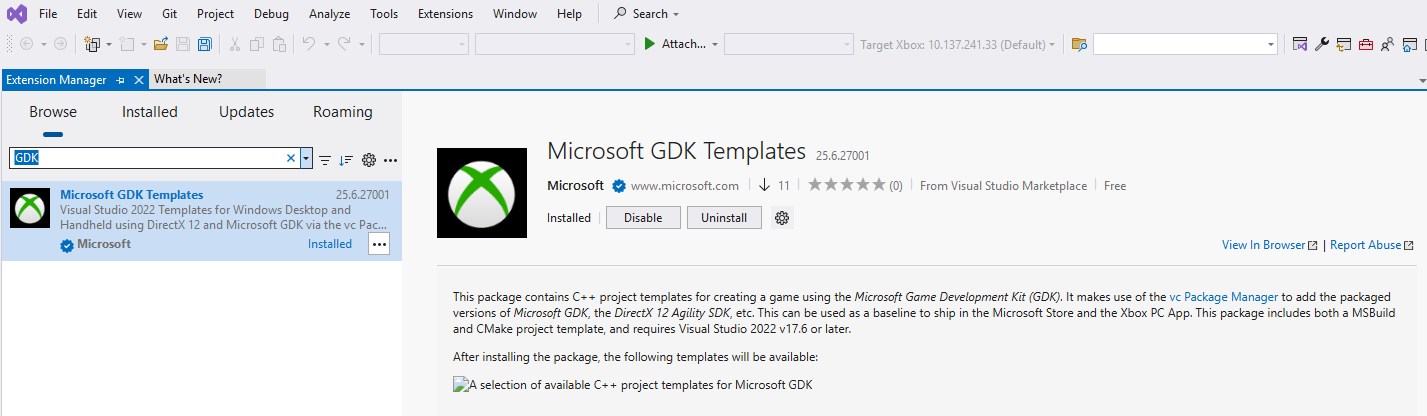
Task: Click the navigate forward arrow icon
Action: (x=60, y=44)
